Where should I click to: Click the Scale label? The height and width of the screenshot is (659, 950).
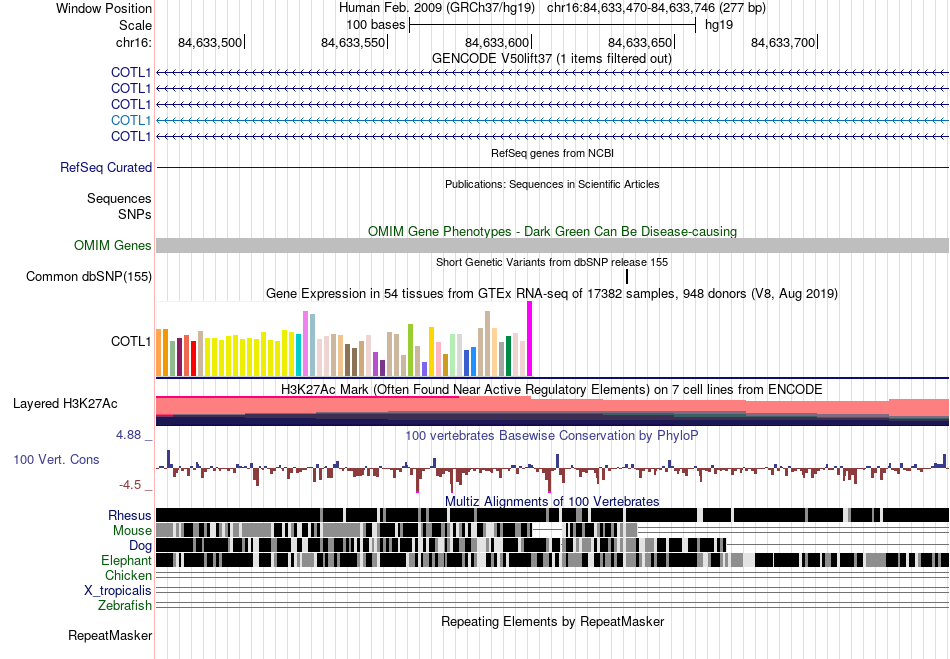pos(136,25)
